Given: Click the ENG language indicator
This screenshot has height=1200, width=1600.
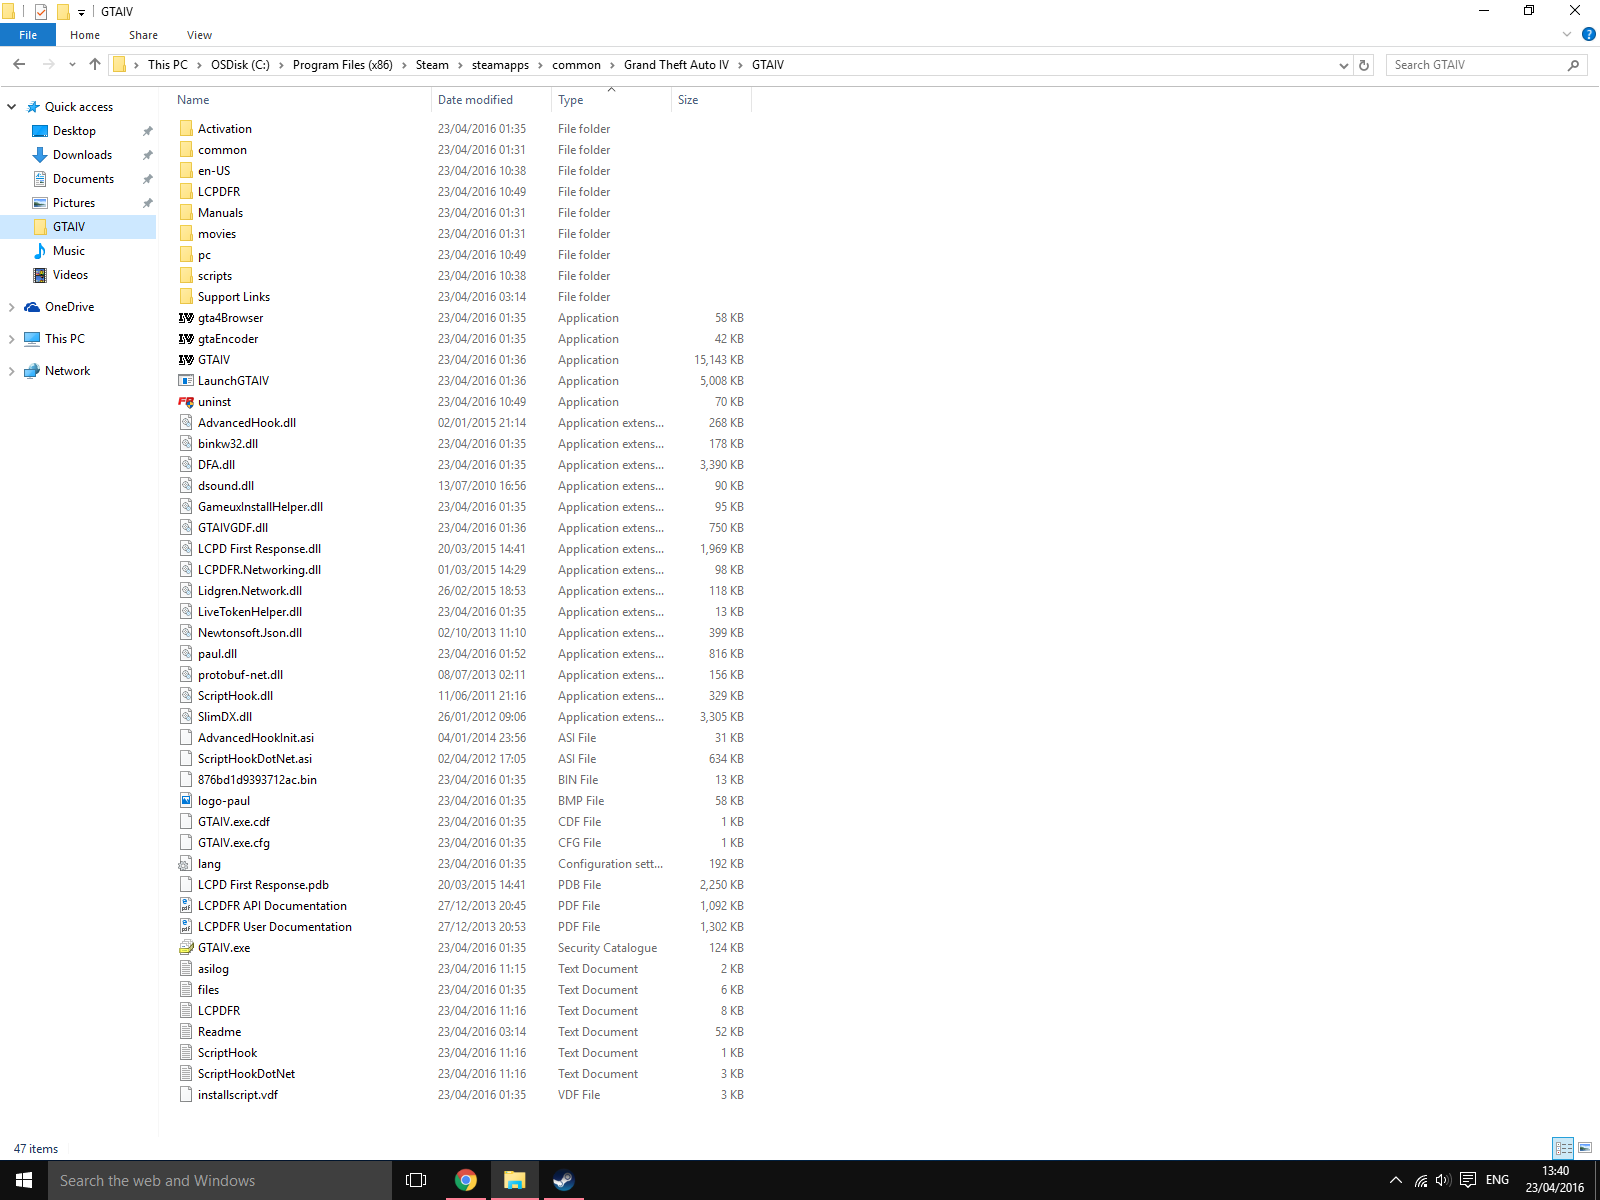Looking at the screenshot, I should 1497,1180.
